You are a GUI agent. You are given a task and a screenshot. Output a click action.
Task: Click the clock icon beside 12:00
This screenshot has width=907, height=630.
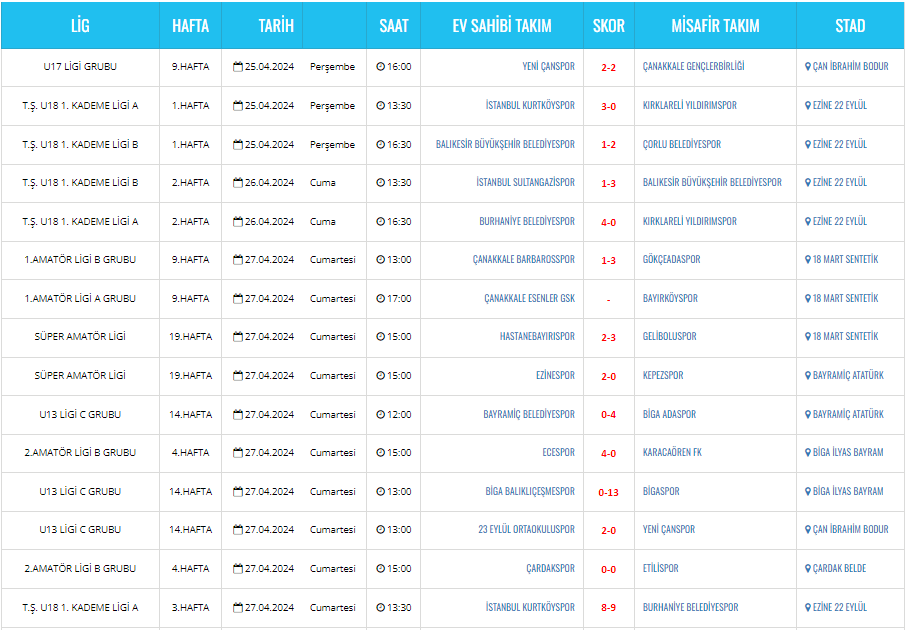[x=380, y=414]
